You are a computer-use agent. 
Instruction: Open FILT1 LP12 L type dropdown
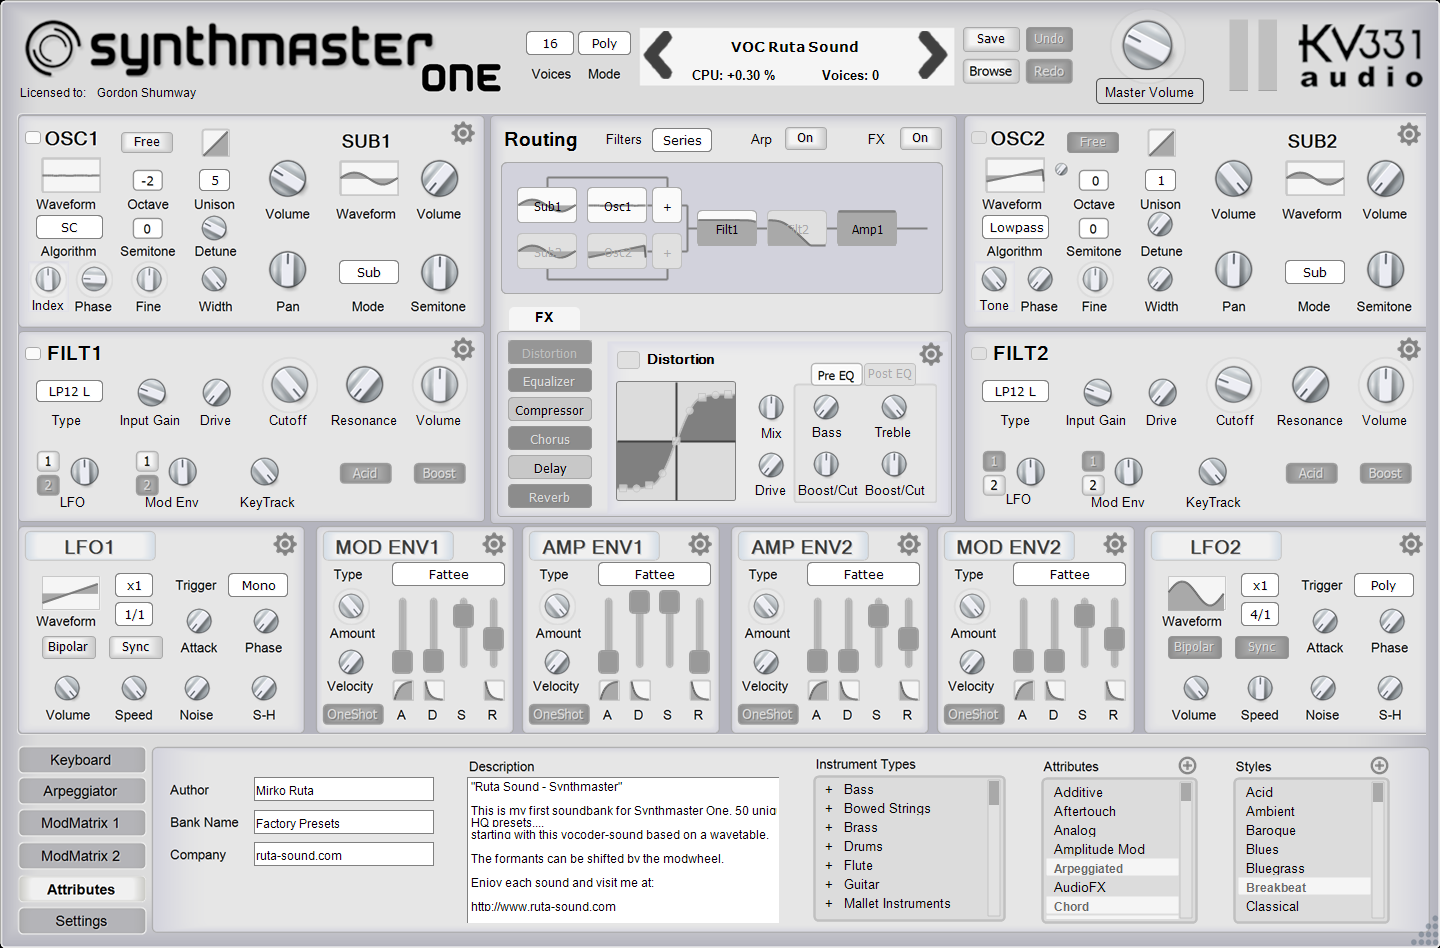coord(69,391)
